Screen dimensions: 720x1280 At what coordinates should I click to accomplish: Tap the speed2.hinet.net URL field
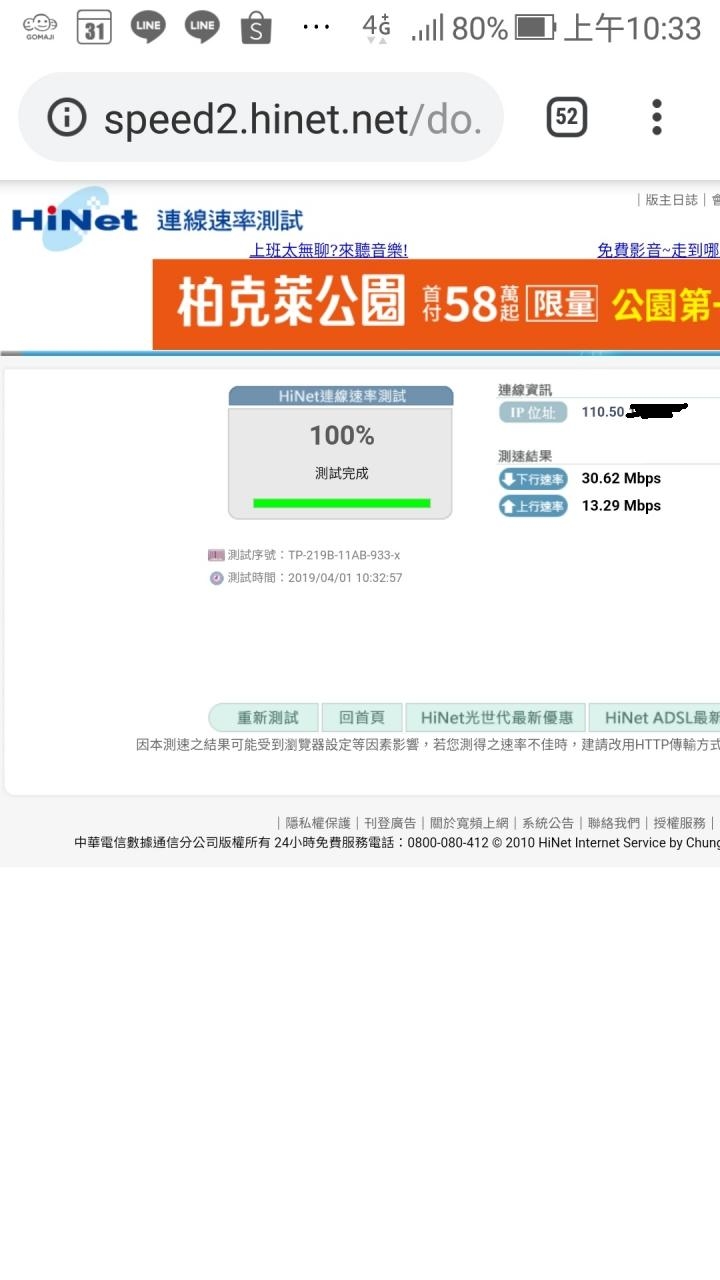coord(260,118)
